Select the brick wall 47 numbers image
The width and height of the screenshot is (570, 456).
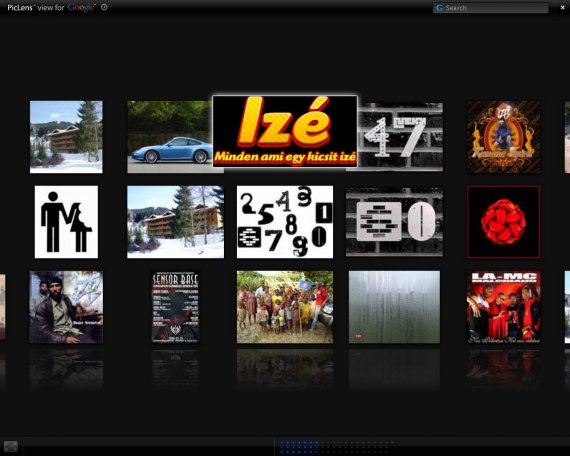coord(400,137)
